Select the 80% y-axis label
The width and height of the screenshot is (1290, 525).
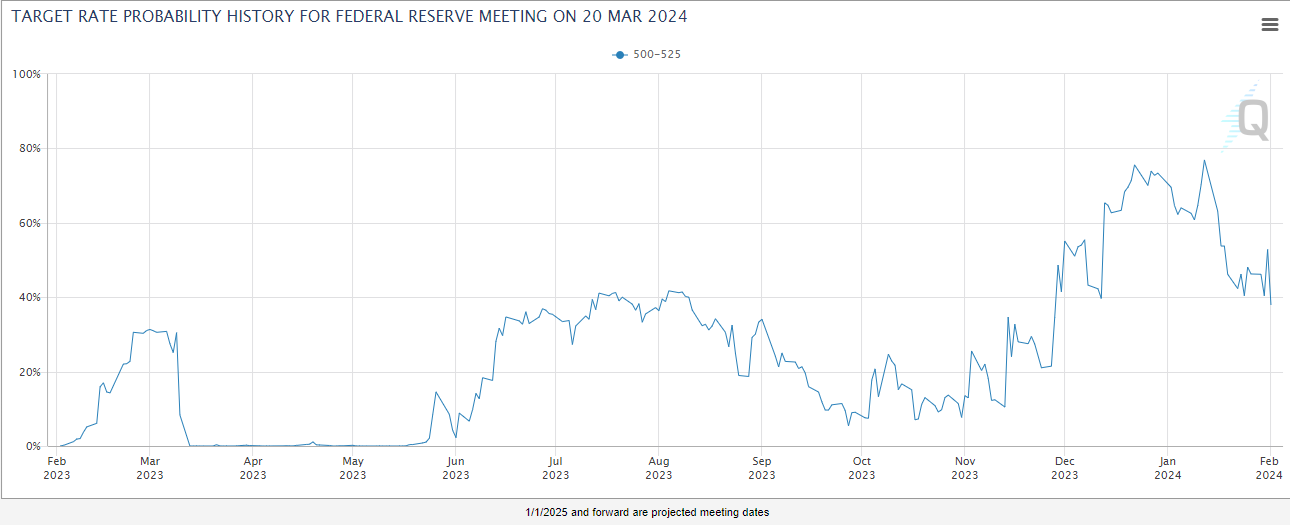point(28,149)
